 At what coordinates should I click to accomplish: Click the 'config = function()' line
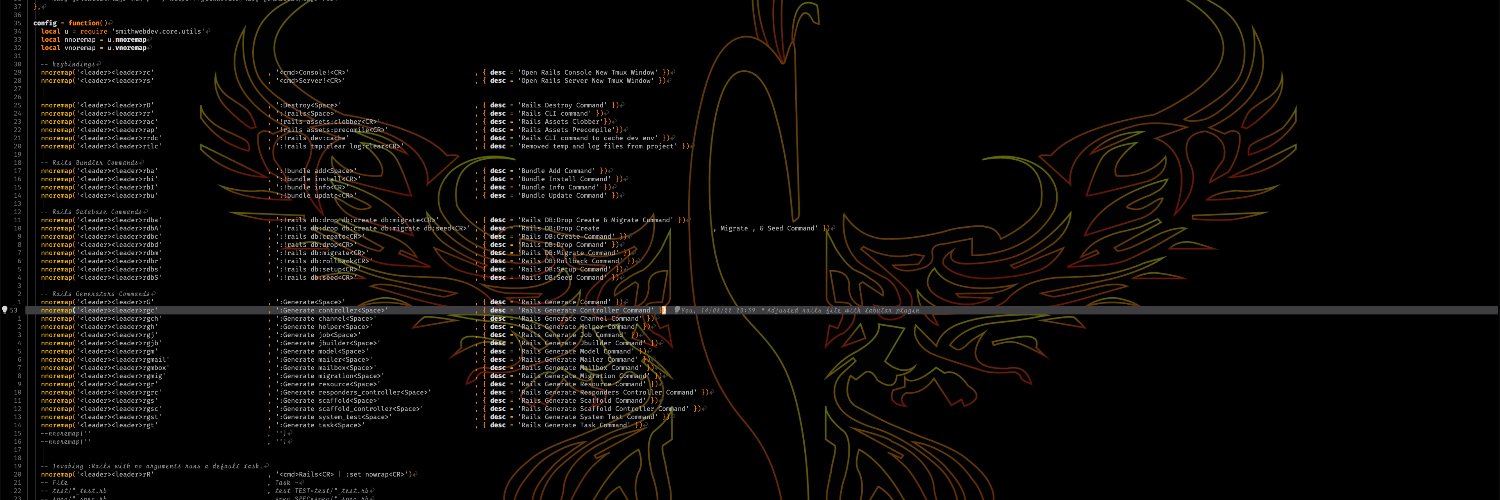[x=71, y=22]
